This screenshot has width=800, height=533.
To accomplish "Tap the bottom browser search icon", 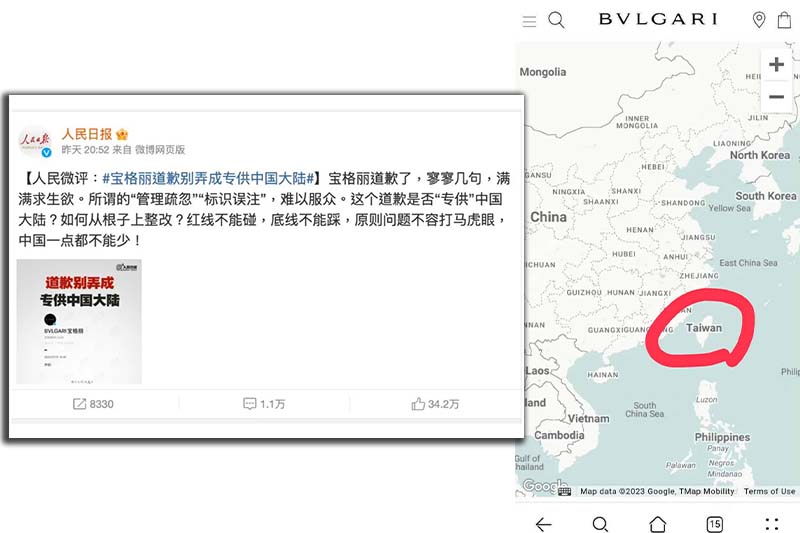I will point(600,524).
